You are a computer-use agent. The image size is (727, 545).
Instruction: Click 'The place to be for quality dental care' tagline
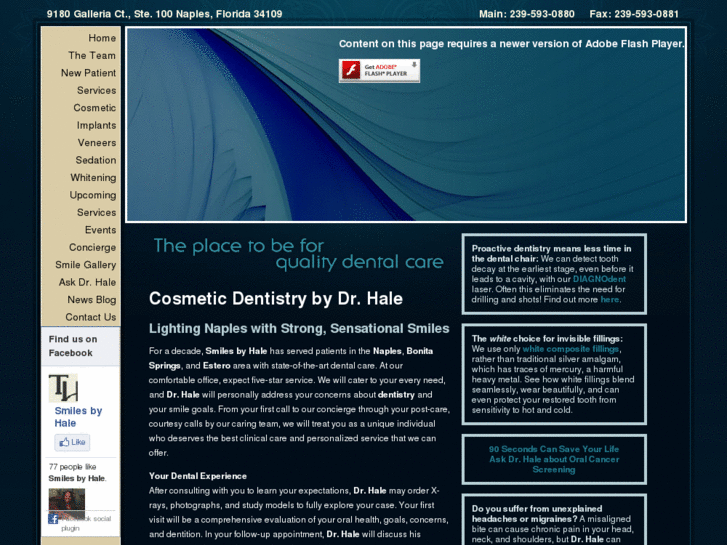298,254
